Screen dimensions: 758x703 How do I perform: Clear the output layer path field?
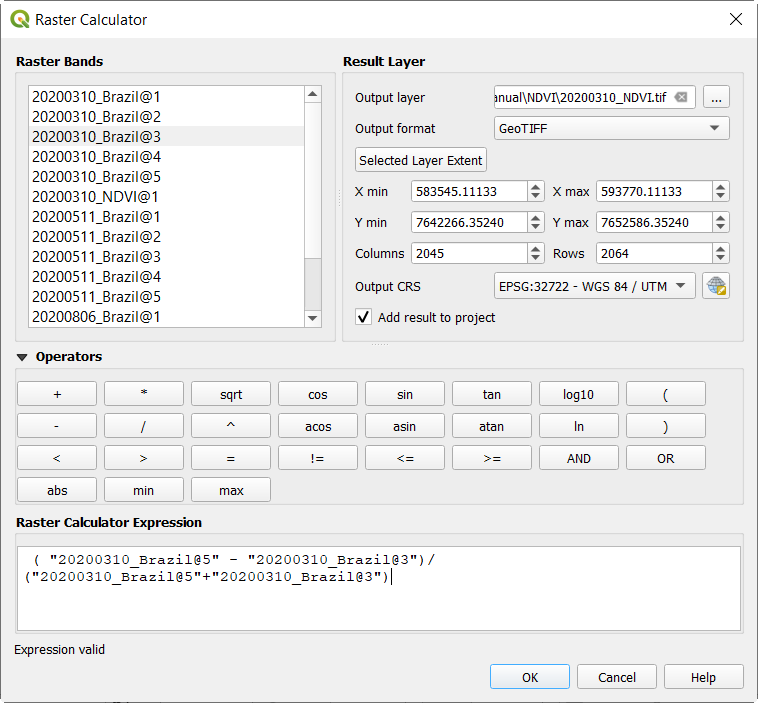[x=680, y=97]
